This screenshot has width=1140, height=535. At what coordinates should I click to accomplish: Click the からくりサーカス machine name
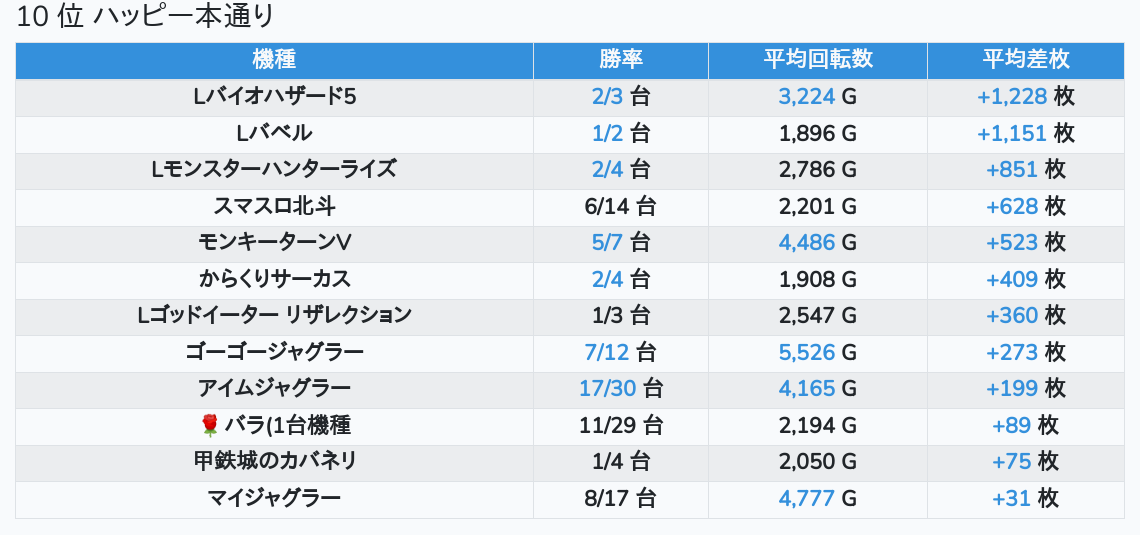pyautogui.click(x=274, y=278)
